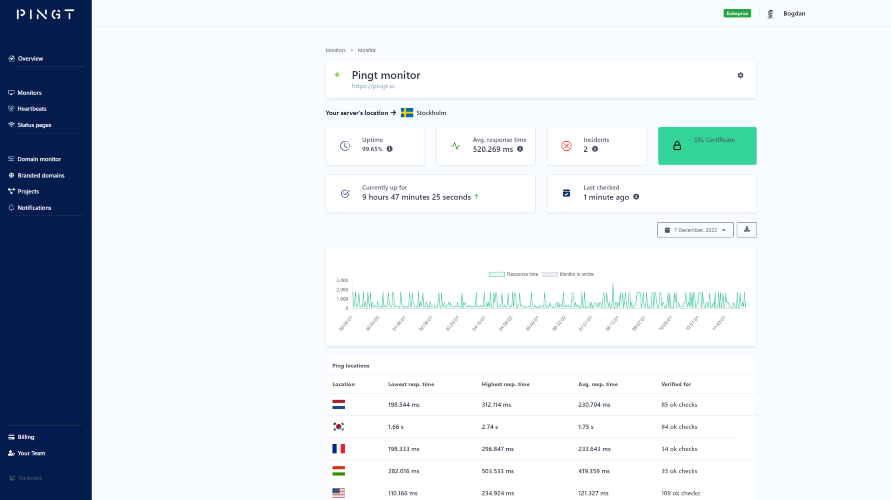Click the Uptime clock icon
The image size is (891, 500).
tap(345, 146)
